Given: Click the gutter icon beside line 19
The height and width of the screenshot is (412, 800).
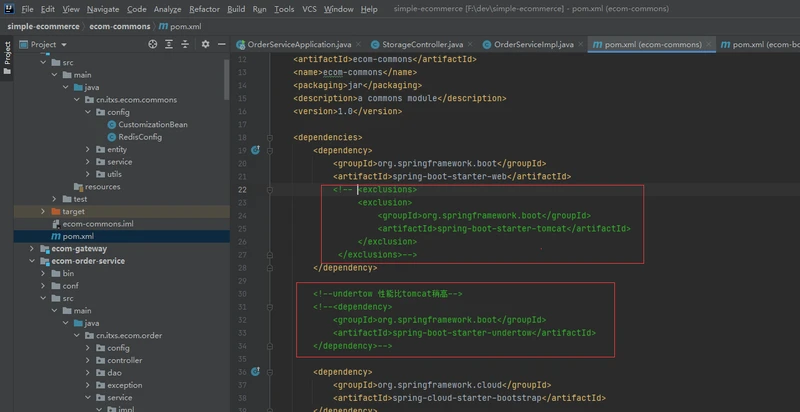Looking at the screenshot, I should coord(256,150).
